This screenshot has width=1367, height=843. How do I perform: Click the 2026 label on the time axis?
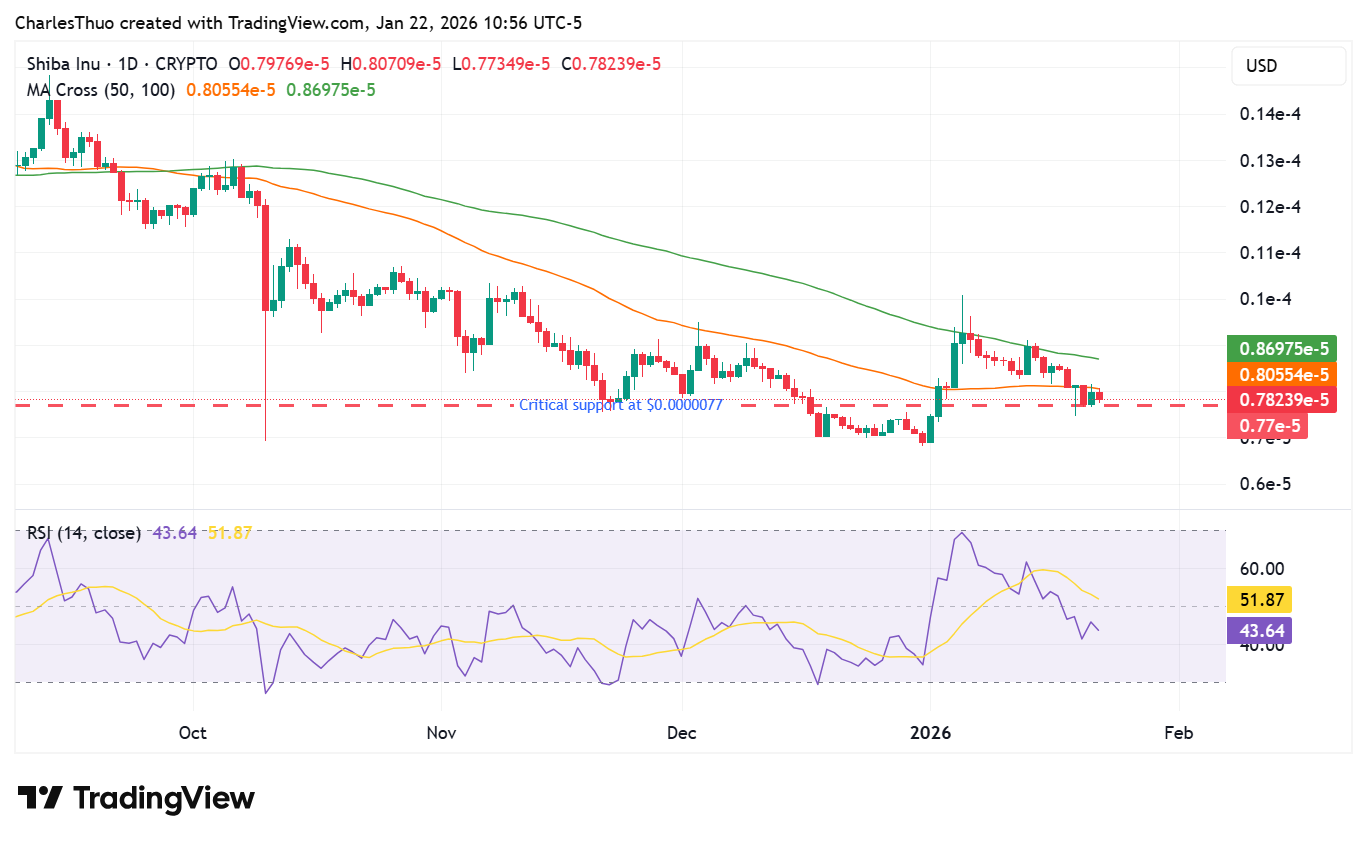932,732
